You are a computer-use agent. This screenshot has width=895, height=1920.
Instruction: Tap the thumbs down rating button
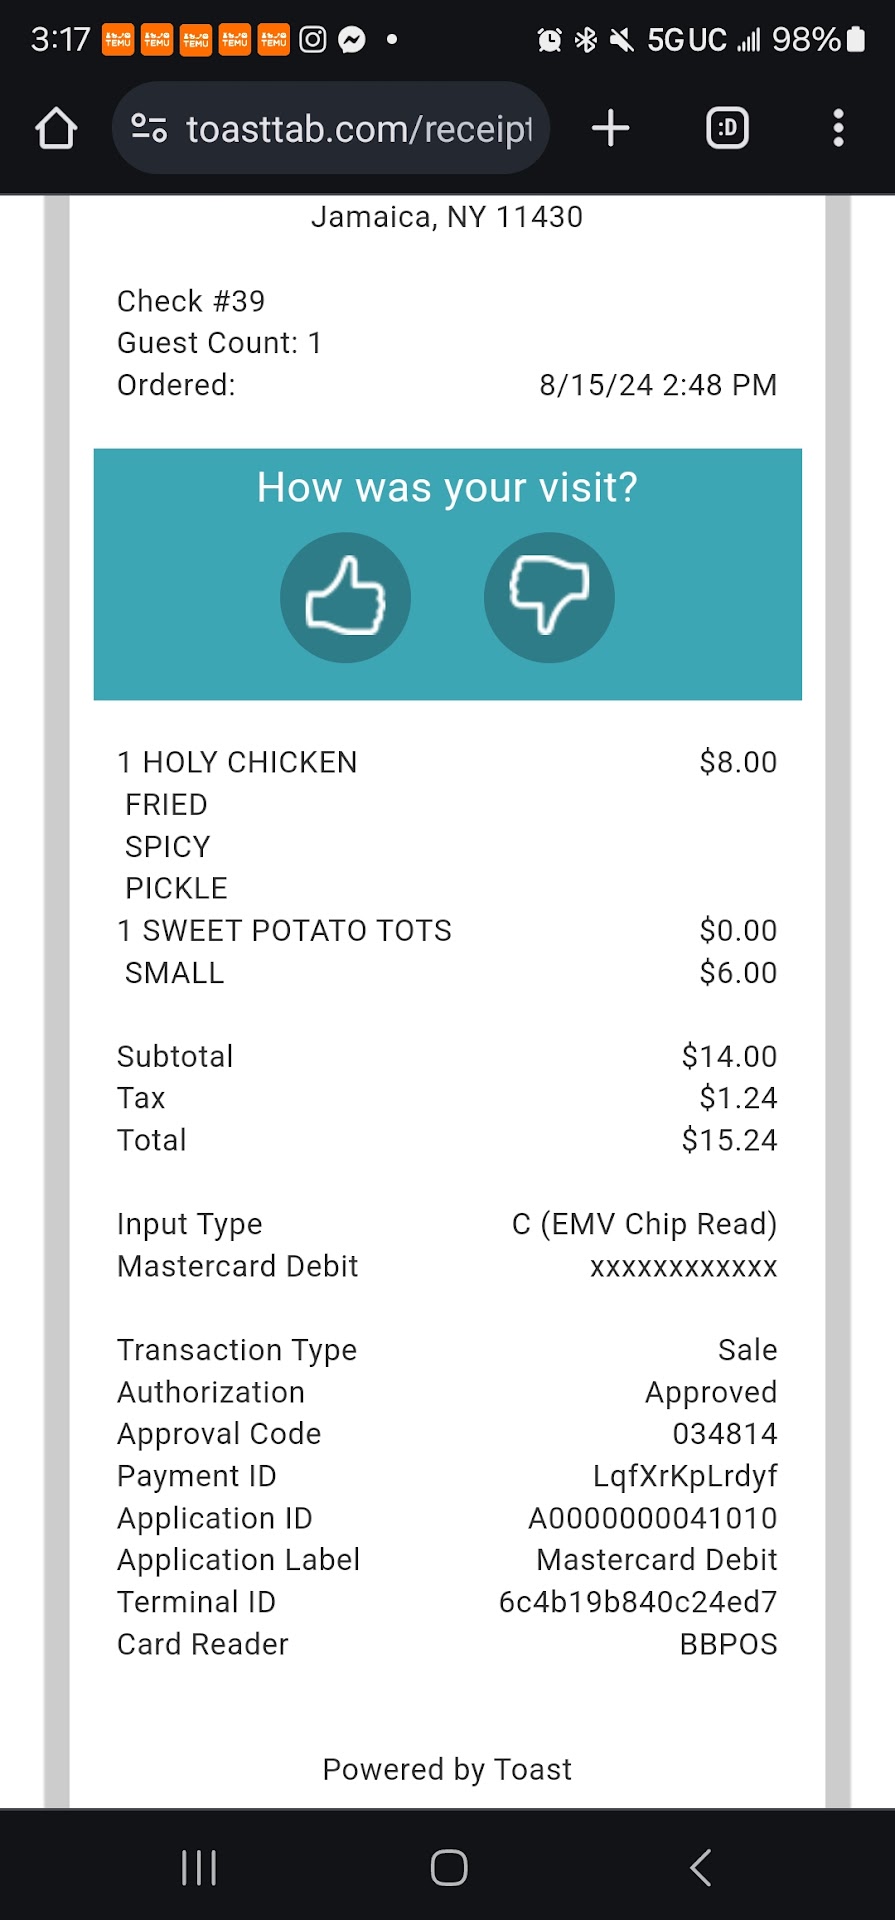point(549,597)
